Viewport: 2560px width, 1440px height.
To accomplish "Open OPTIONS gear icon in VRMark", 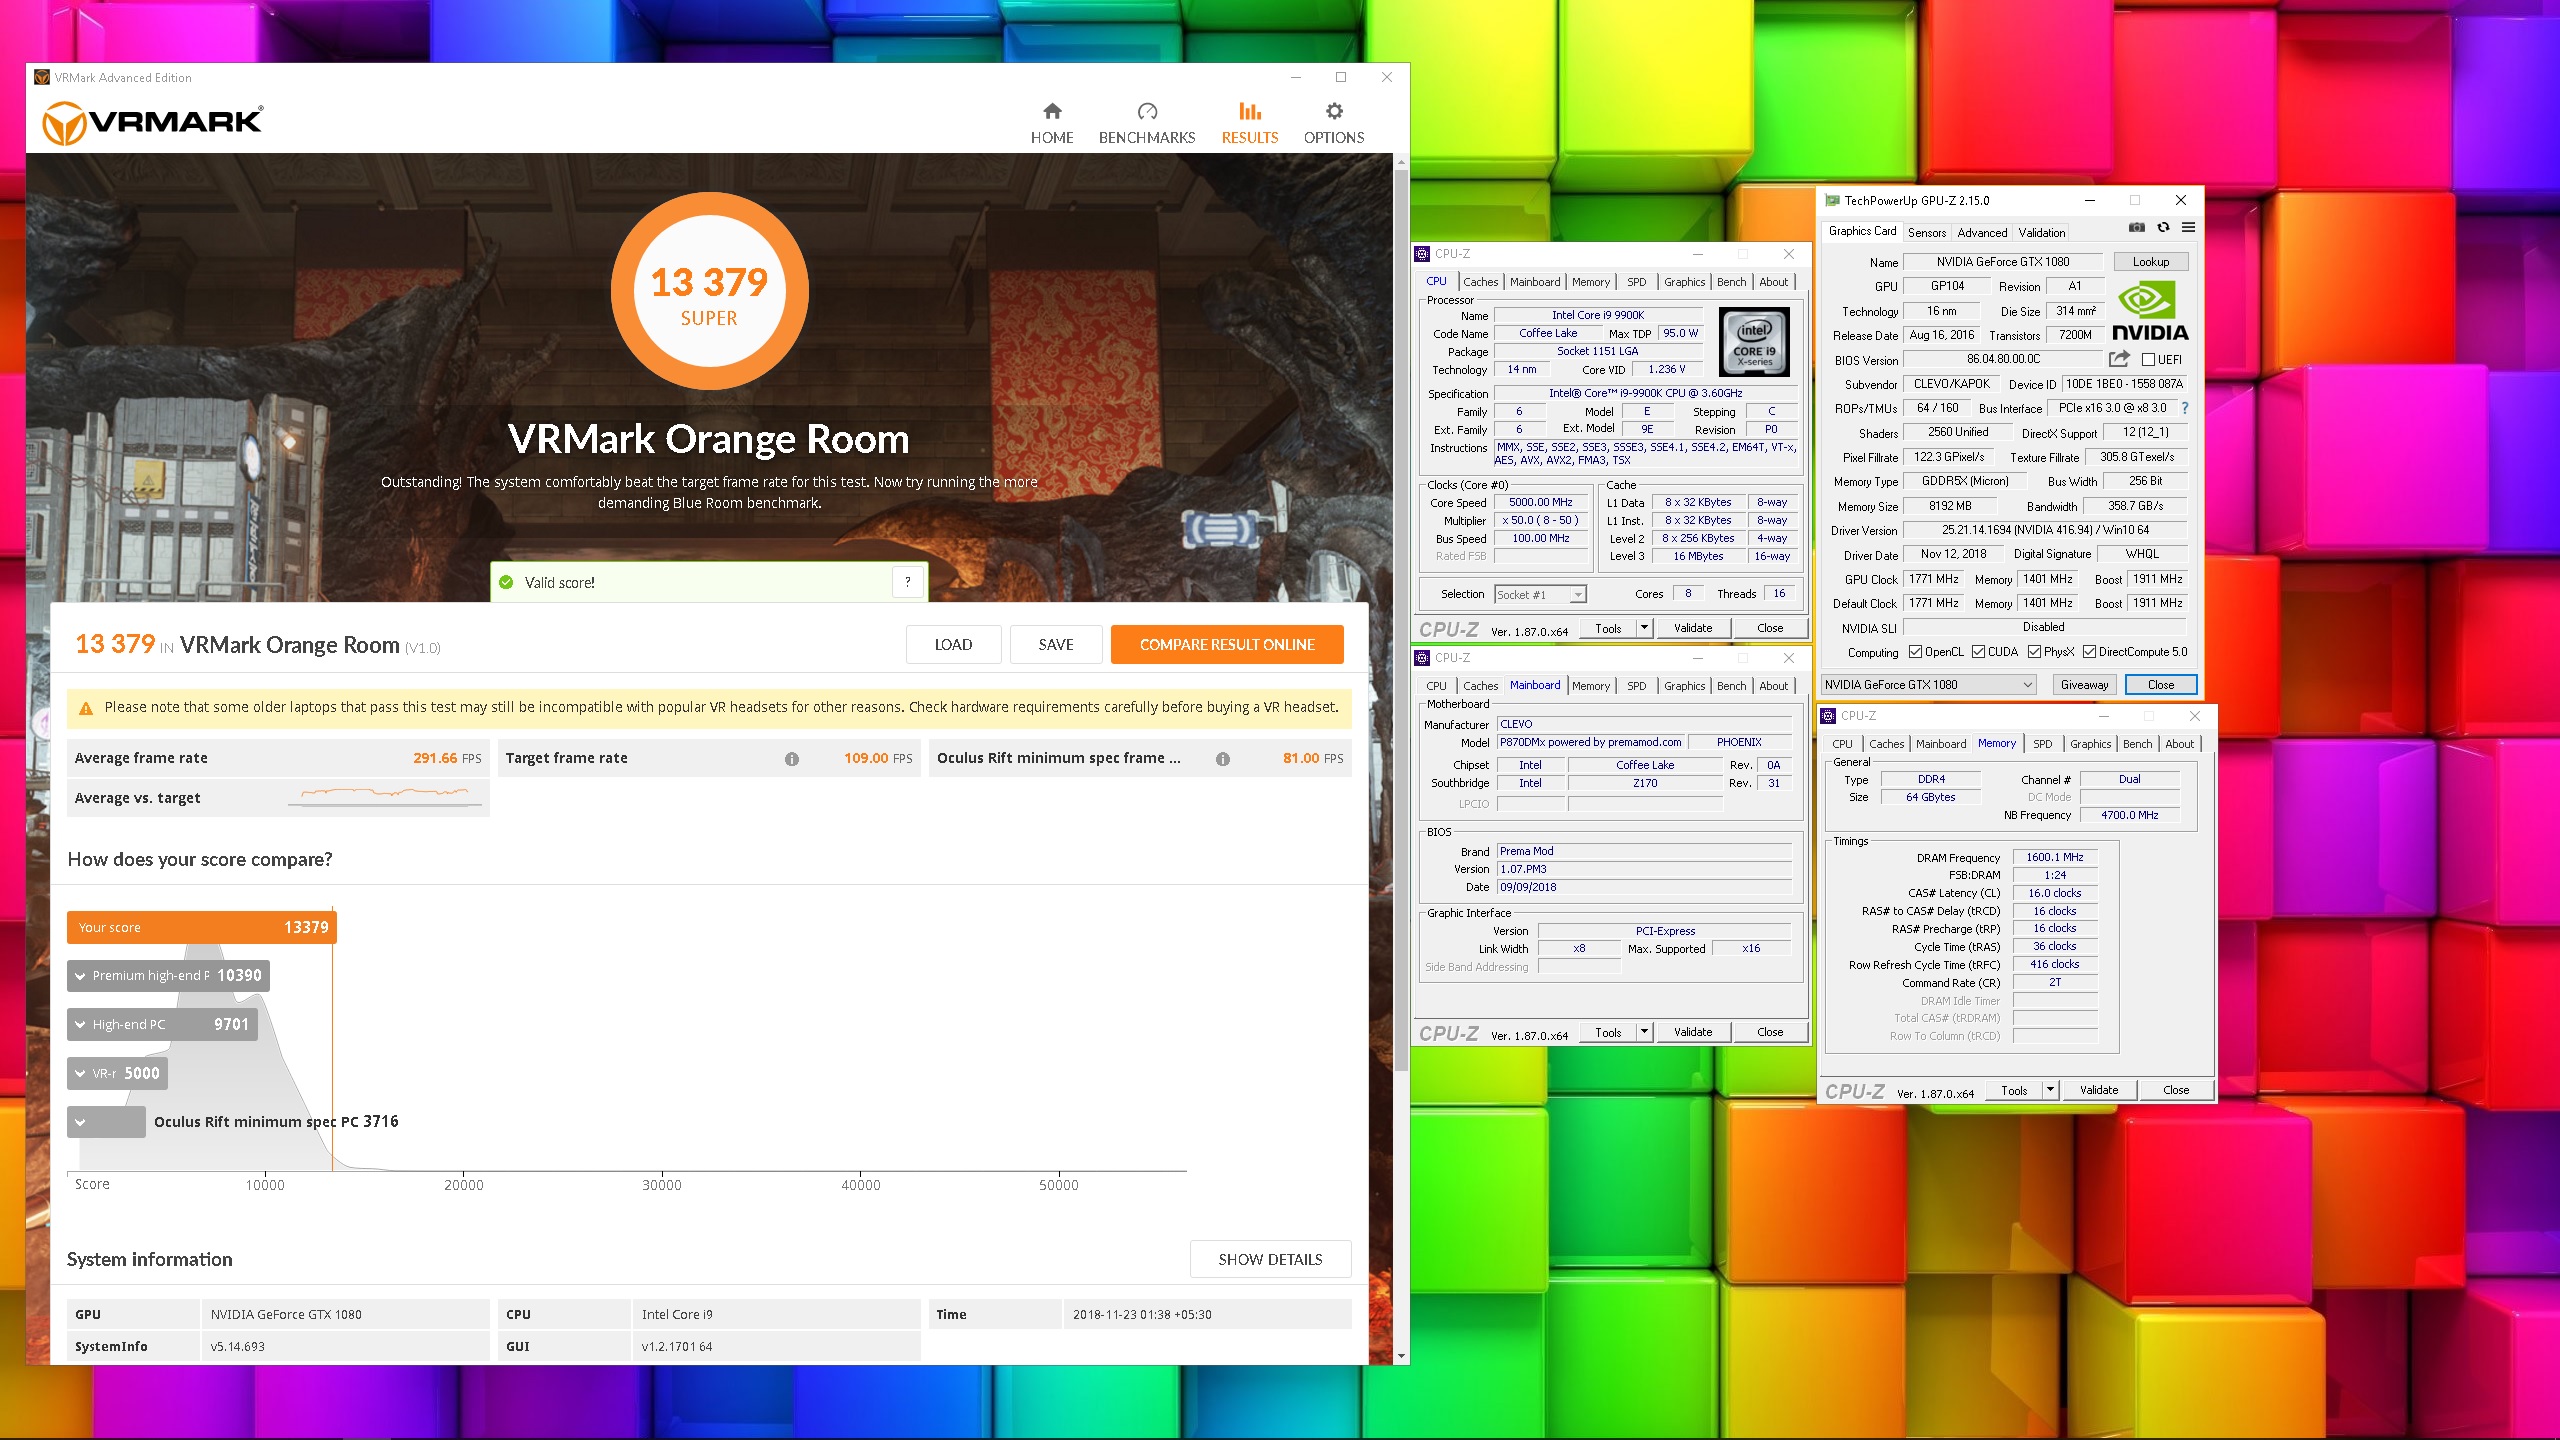I will tap(1334, 111).
